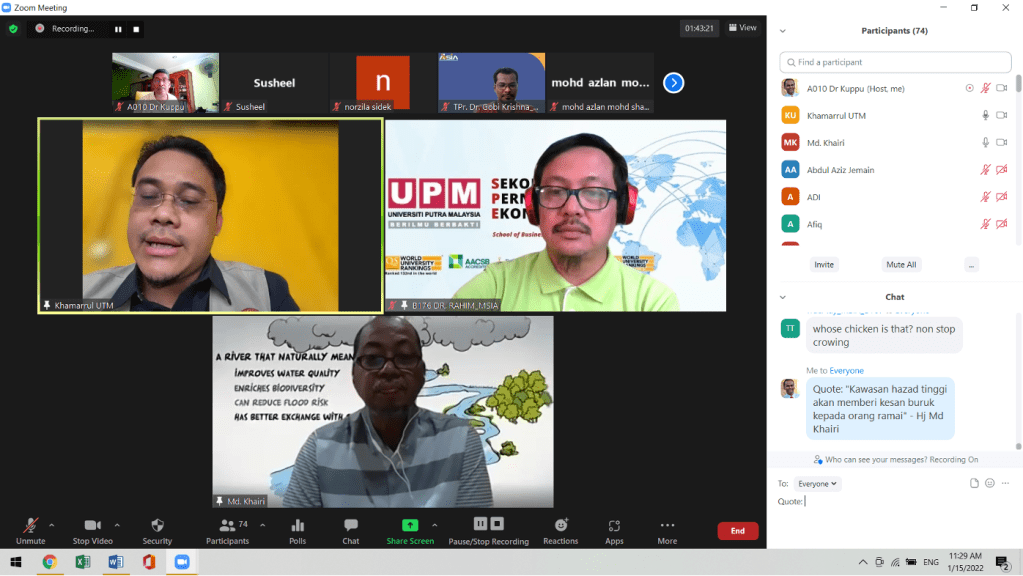Expand audio options arrow beside Unmute
This screenshot has height=576, width=1023.
(51, 524)
